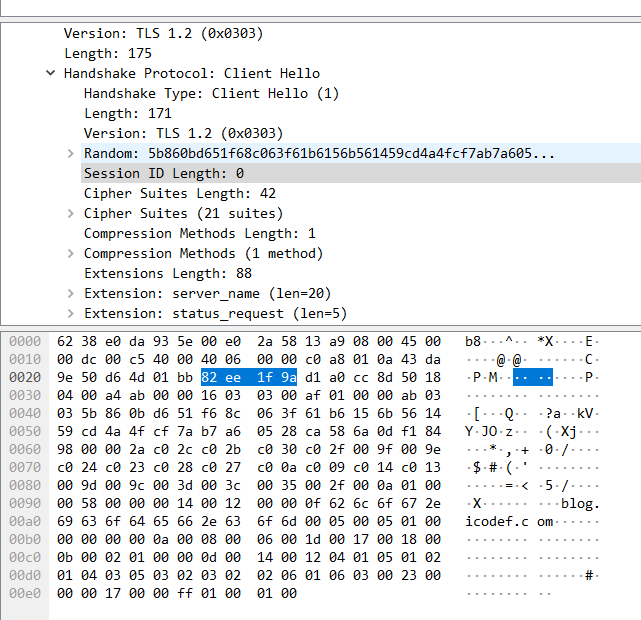This screenshot has width=641, height=620.
Task: Select Cipher Suites Length: 42 row
Action: point(180,193)
